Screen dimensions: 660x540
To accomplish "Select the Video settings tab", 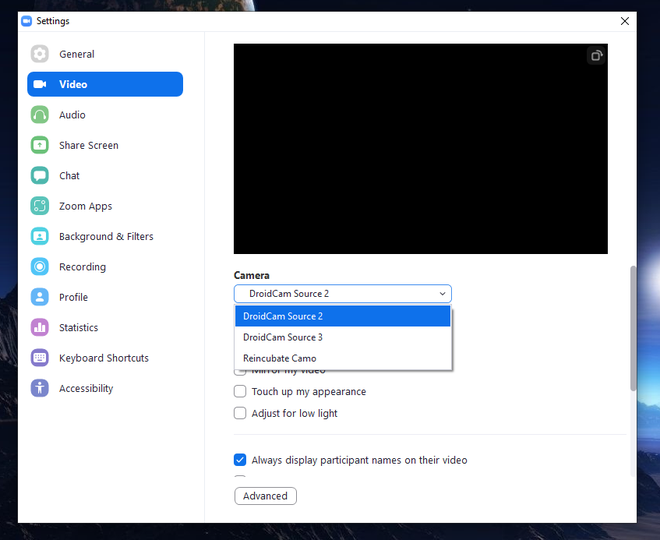I will [x=105, y=84].
